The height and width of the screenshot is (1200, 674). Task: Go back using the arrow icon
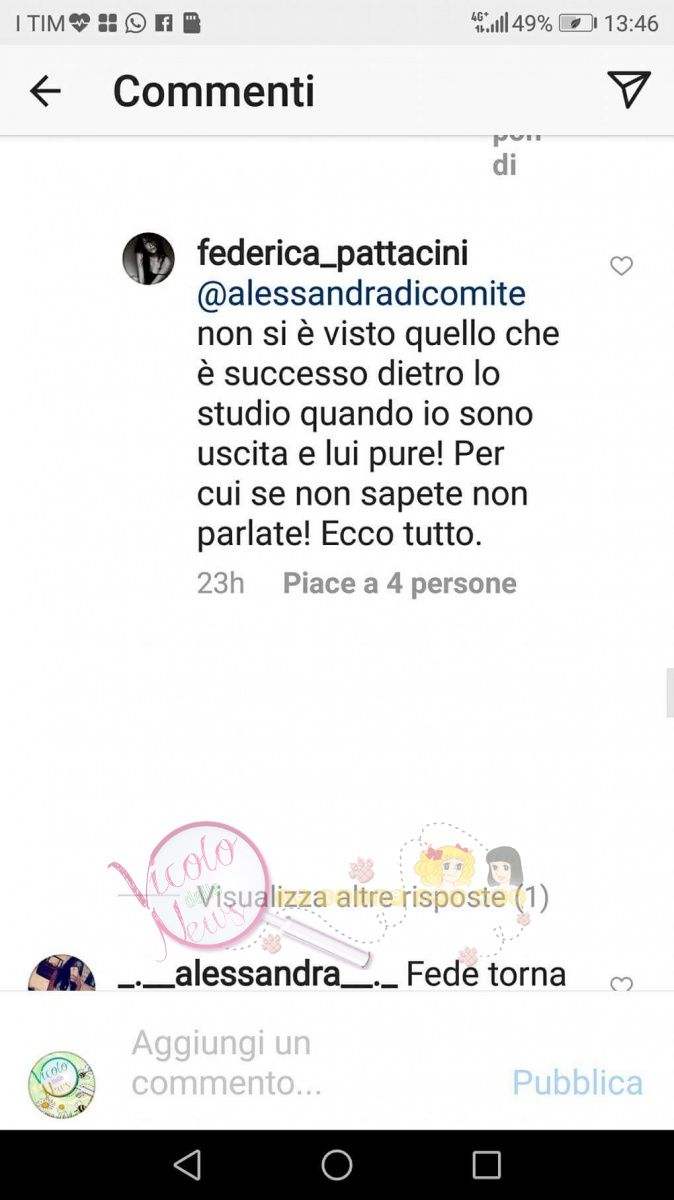[45, 91]
